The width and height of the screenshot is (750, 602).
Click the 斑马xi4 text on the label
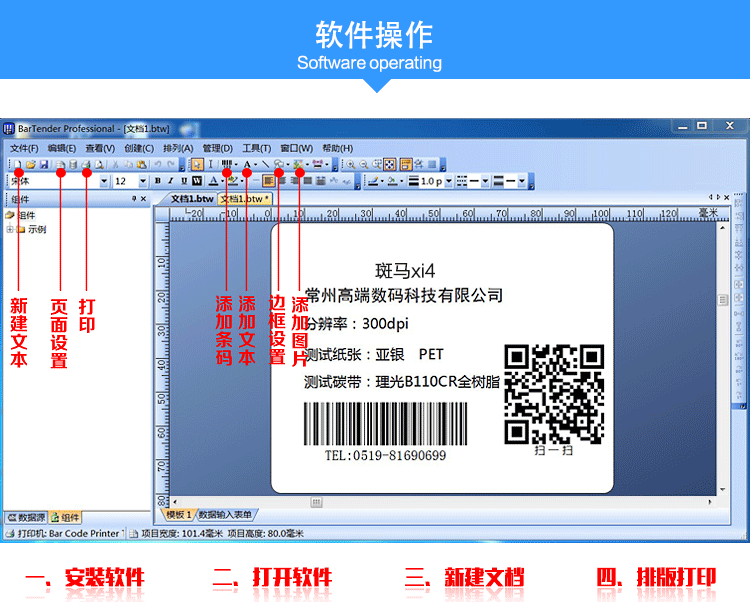[x=405, y=272]
